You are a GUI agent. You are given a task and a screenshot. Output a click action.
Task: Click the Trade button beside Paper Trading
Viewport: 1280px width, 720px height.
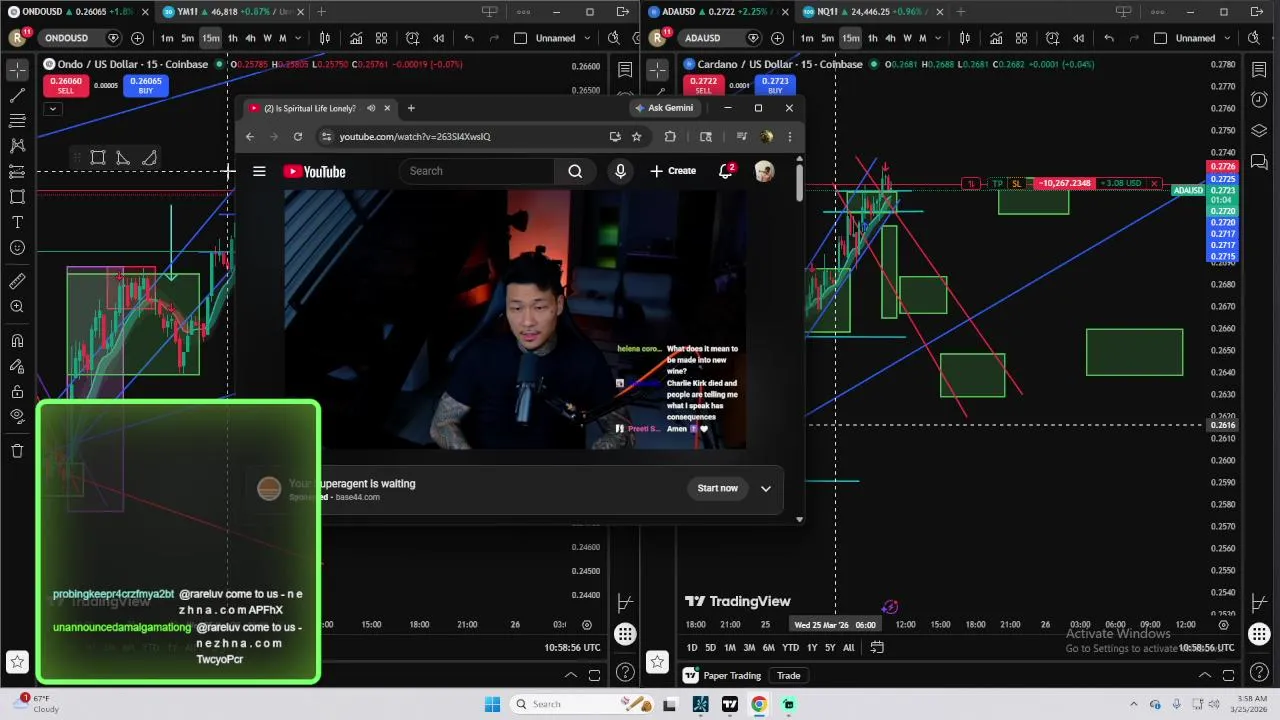coord(789,676)
